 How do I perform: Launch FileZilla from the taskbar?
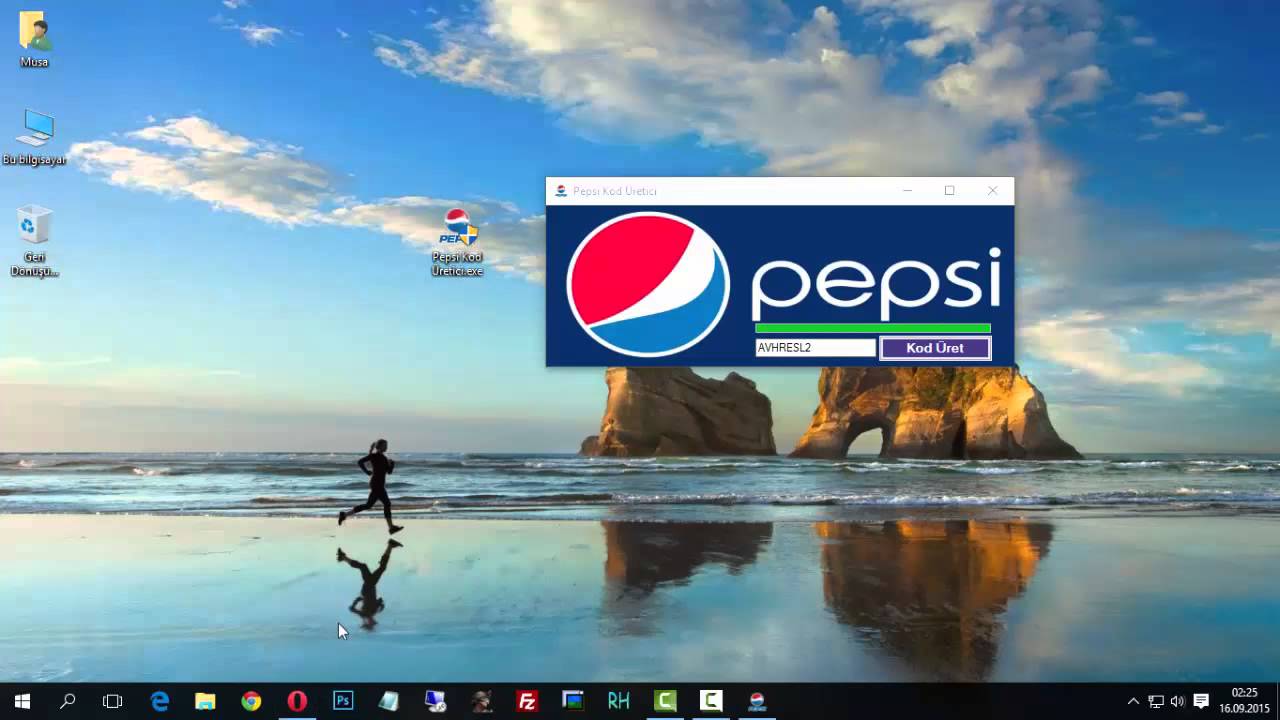coord(527,701)
